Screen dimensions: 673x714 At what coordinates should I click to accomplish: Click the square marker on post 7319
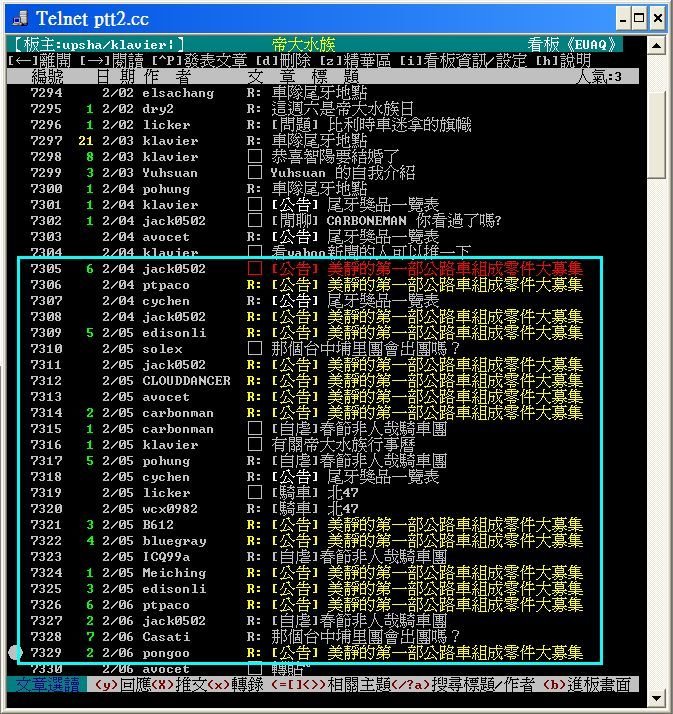pos(255,493)
